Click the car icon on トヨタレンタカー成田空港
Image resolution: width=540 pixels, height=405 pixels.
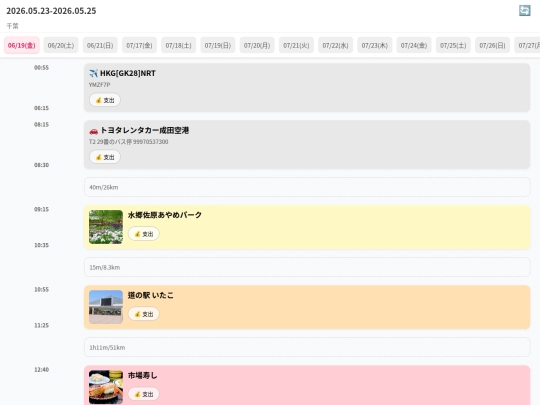[x=94, y=131]
